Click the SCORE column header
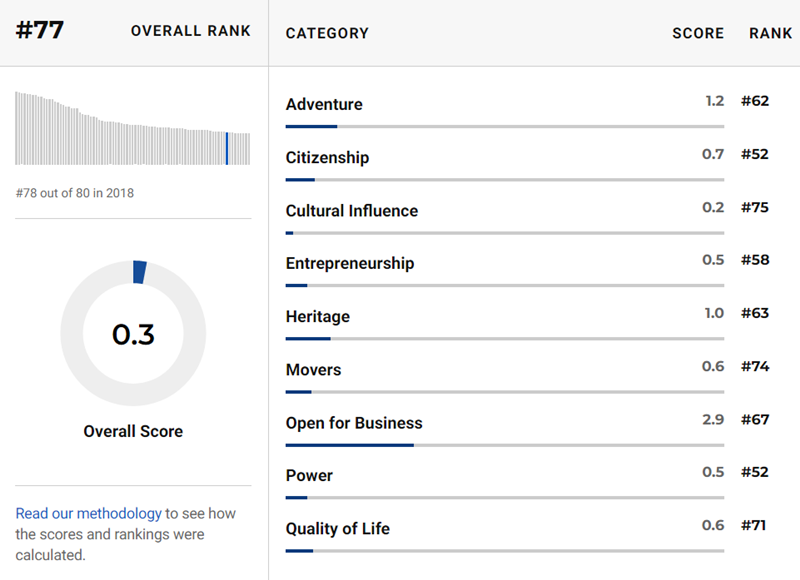 (x=697, y=33)
